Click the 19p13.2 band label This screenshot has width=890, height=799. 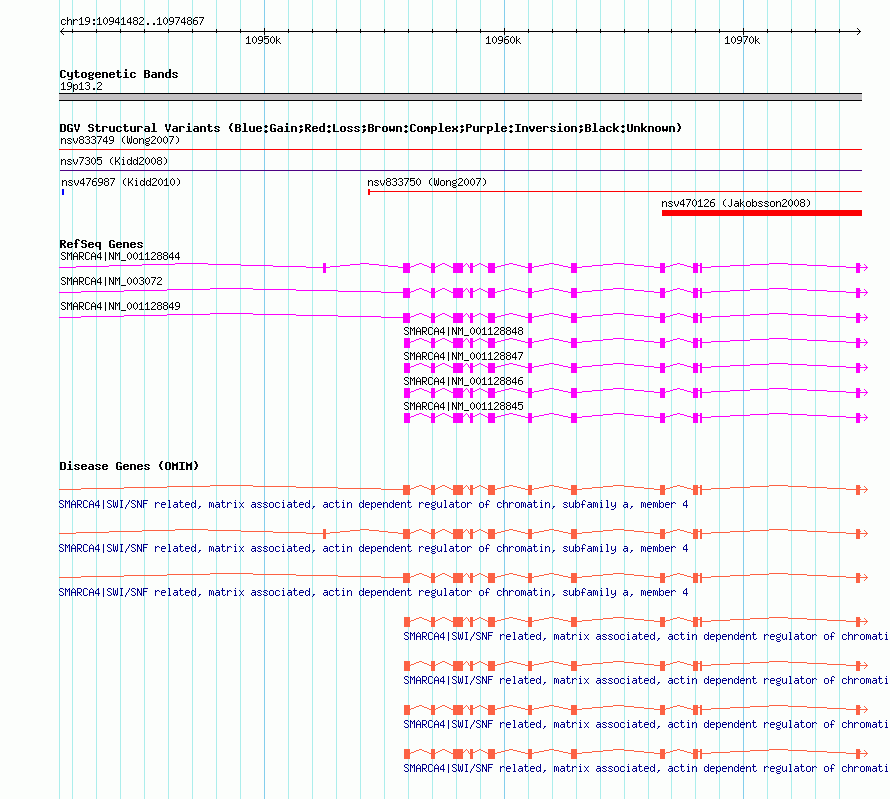click(x=81, y=86)
